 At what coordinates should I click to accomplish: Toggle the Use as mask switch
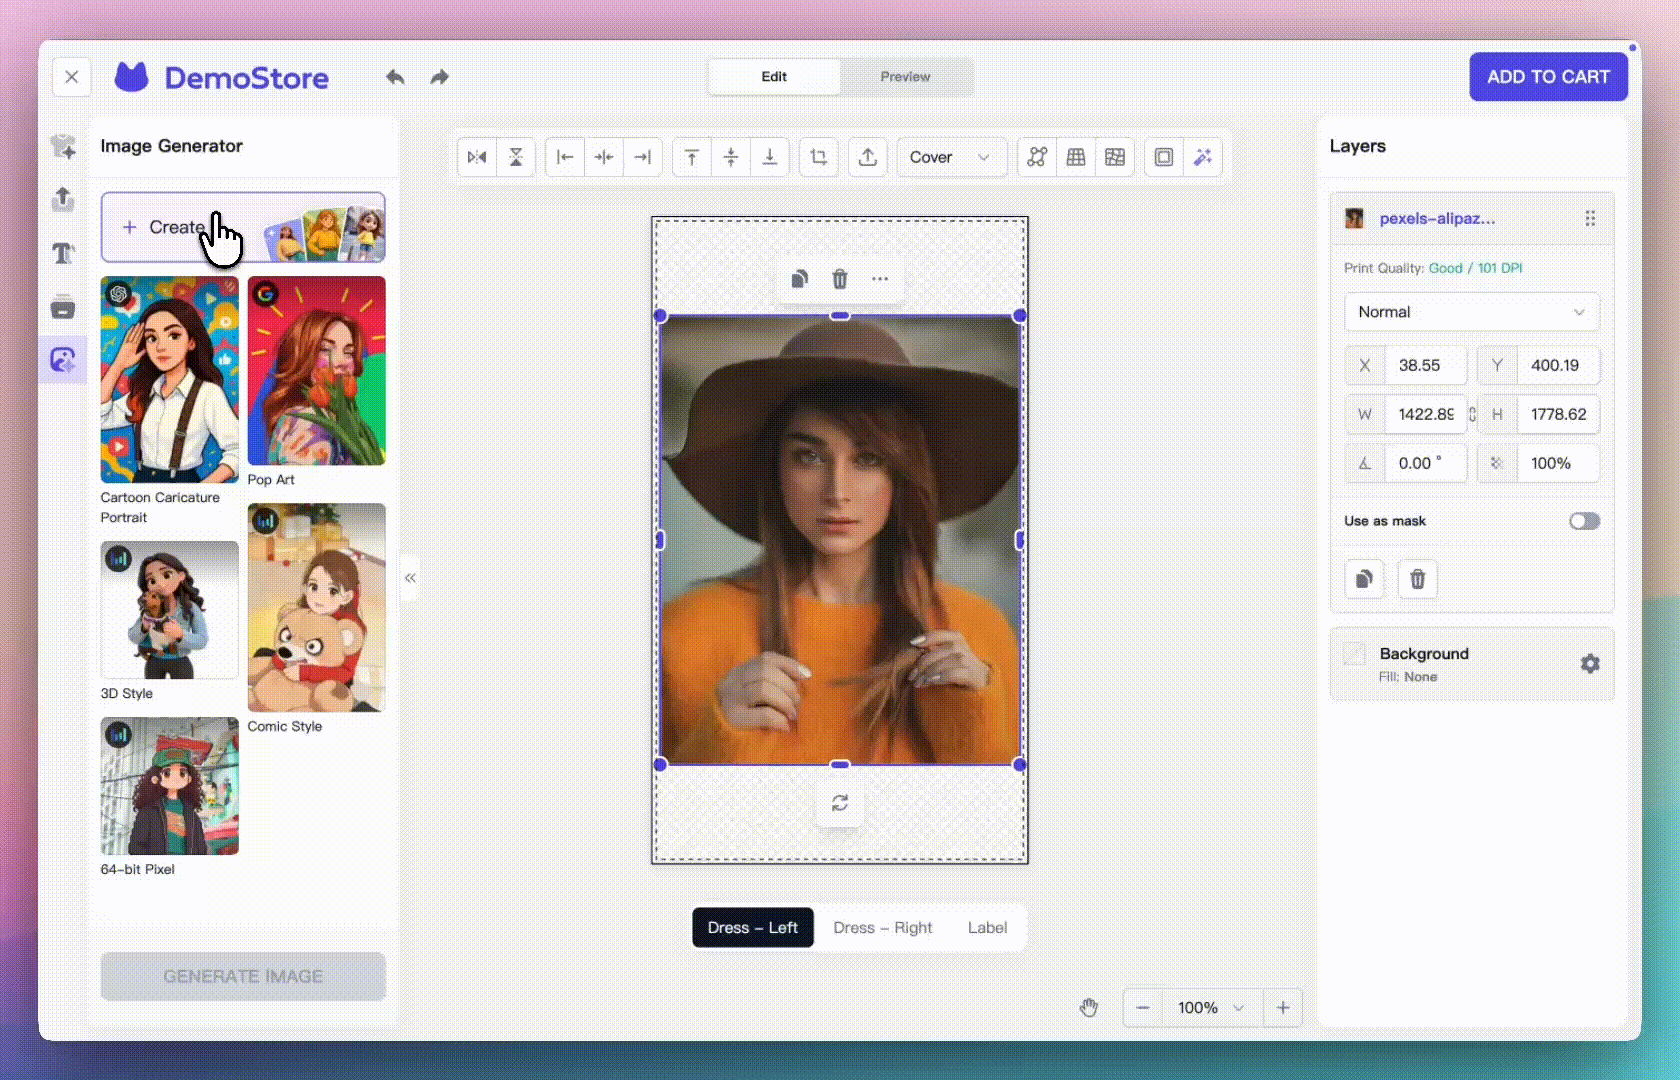tap(1583, 521)
